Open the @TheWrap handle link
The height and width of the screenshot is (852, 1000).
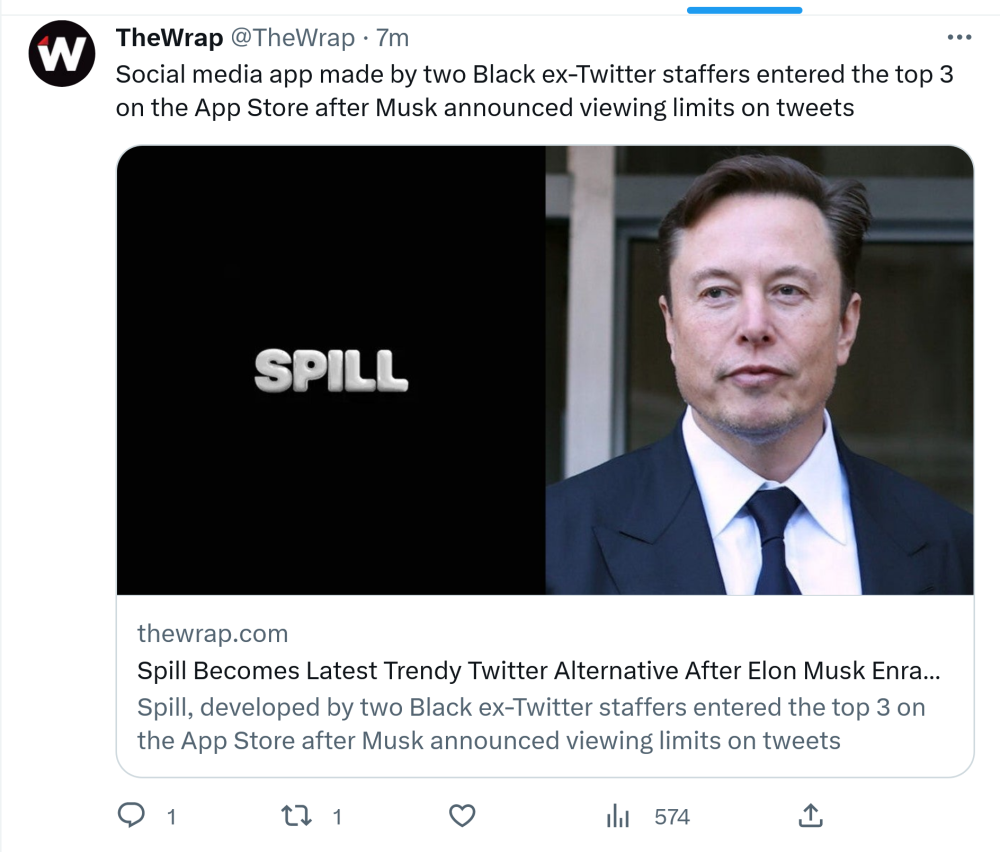tap(293, 38)
